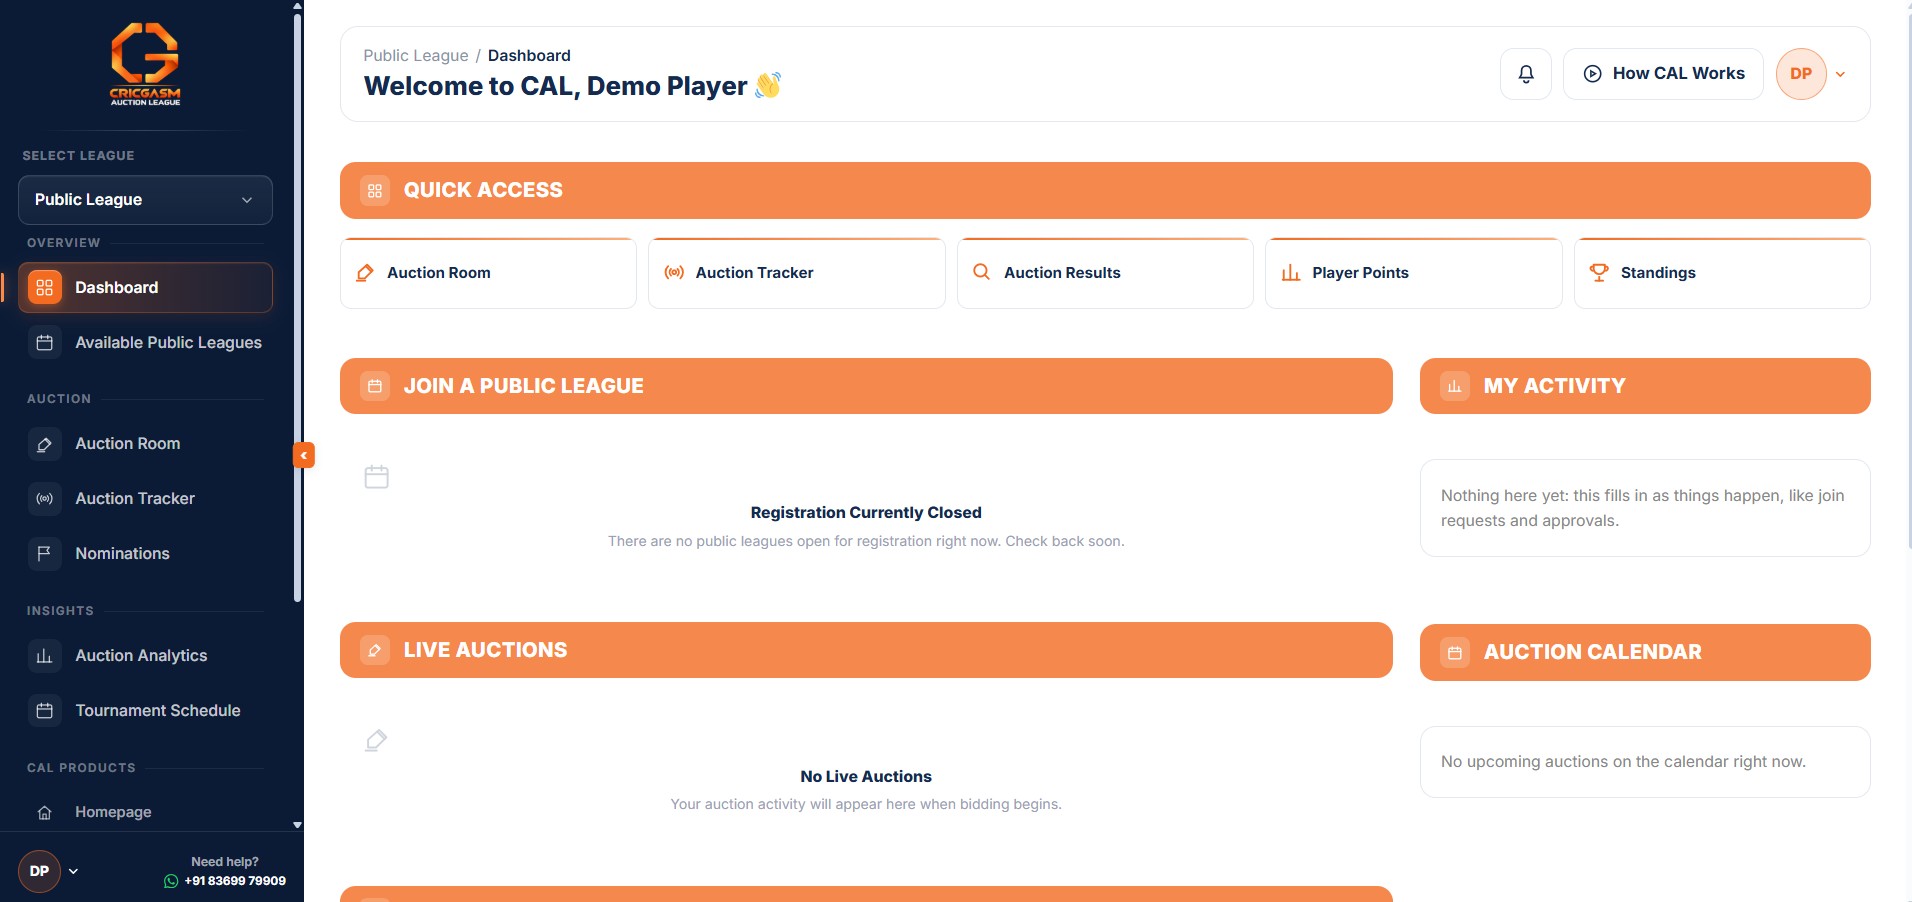Click the bar chart icon beside Auction Analytics
This screenshot has height=902, width=1912.
[45, 656]
